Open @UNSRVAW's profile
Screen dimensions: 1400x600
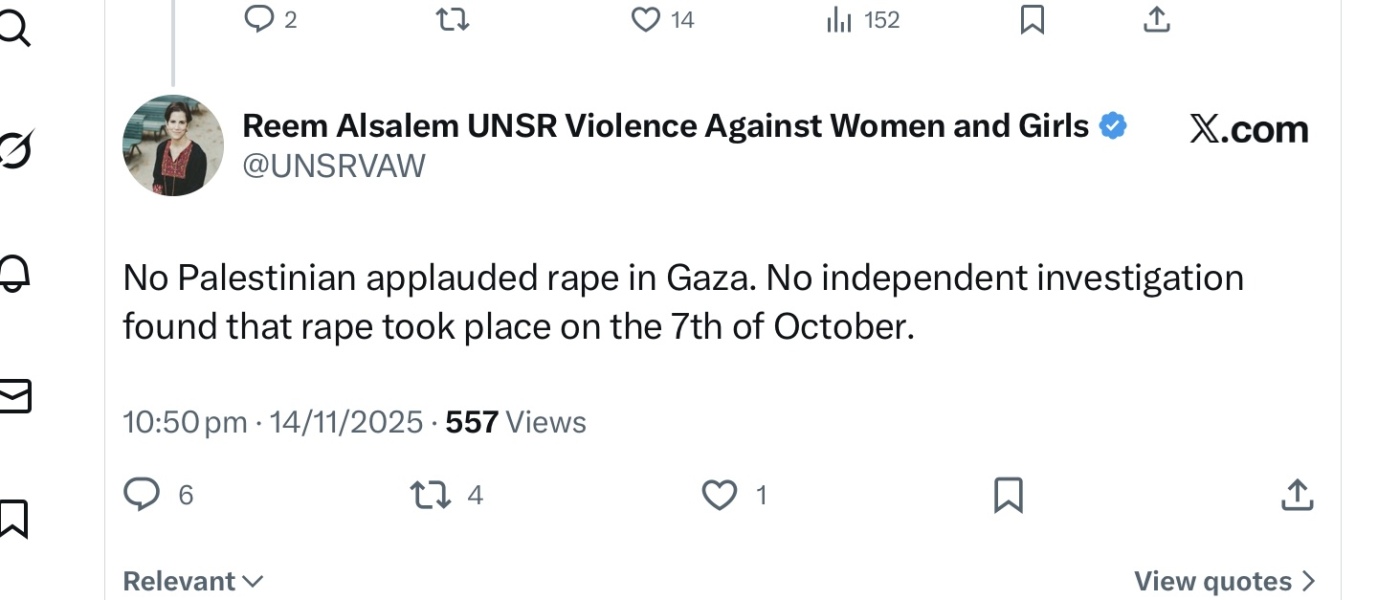335,165
